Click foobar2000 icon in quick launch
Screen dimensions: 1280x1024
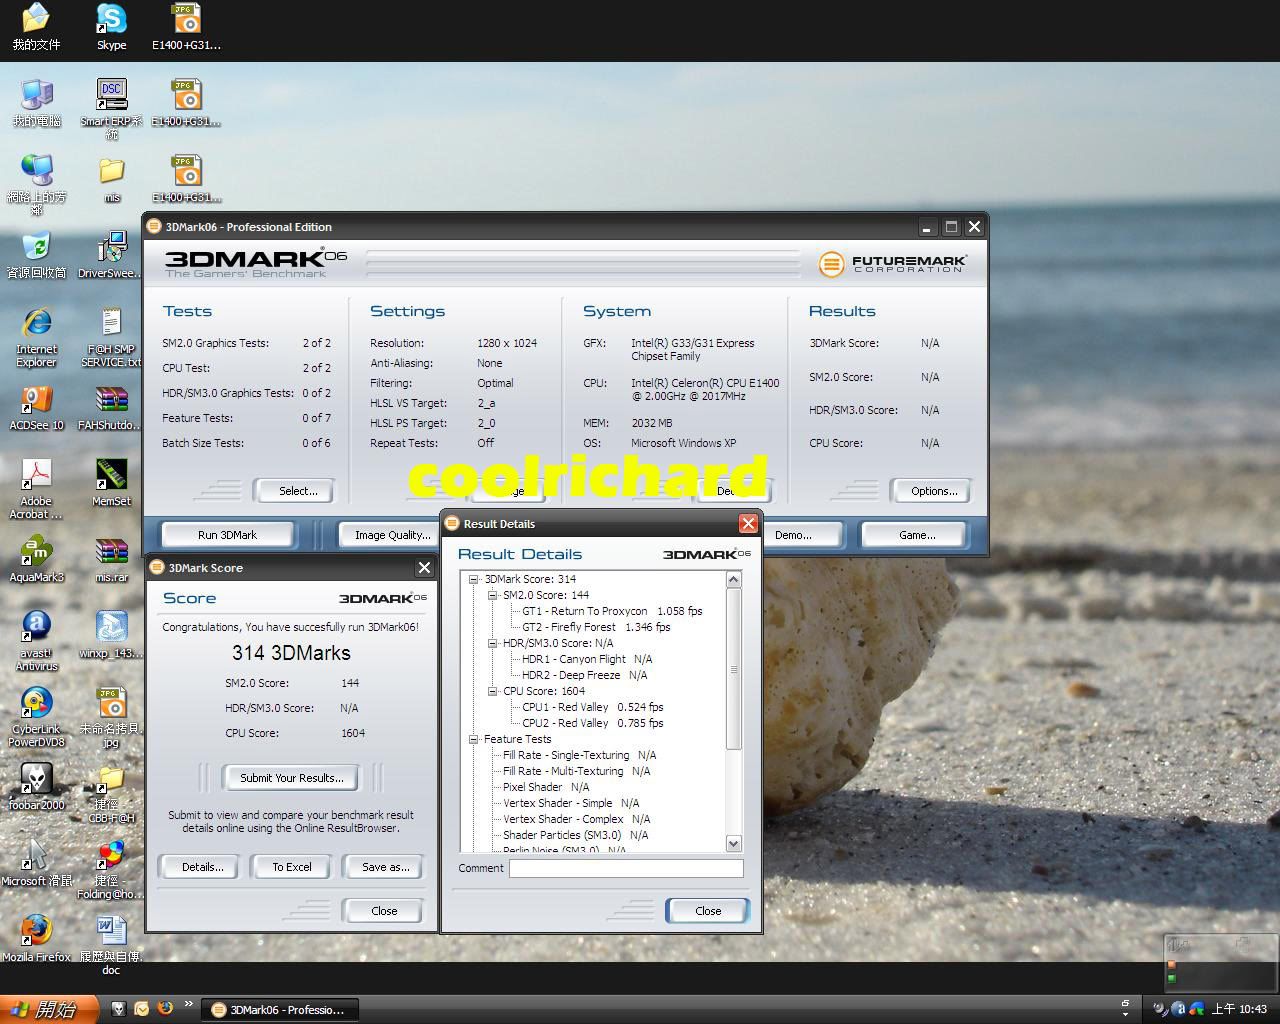click(x=118, y=1009)
